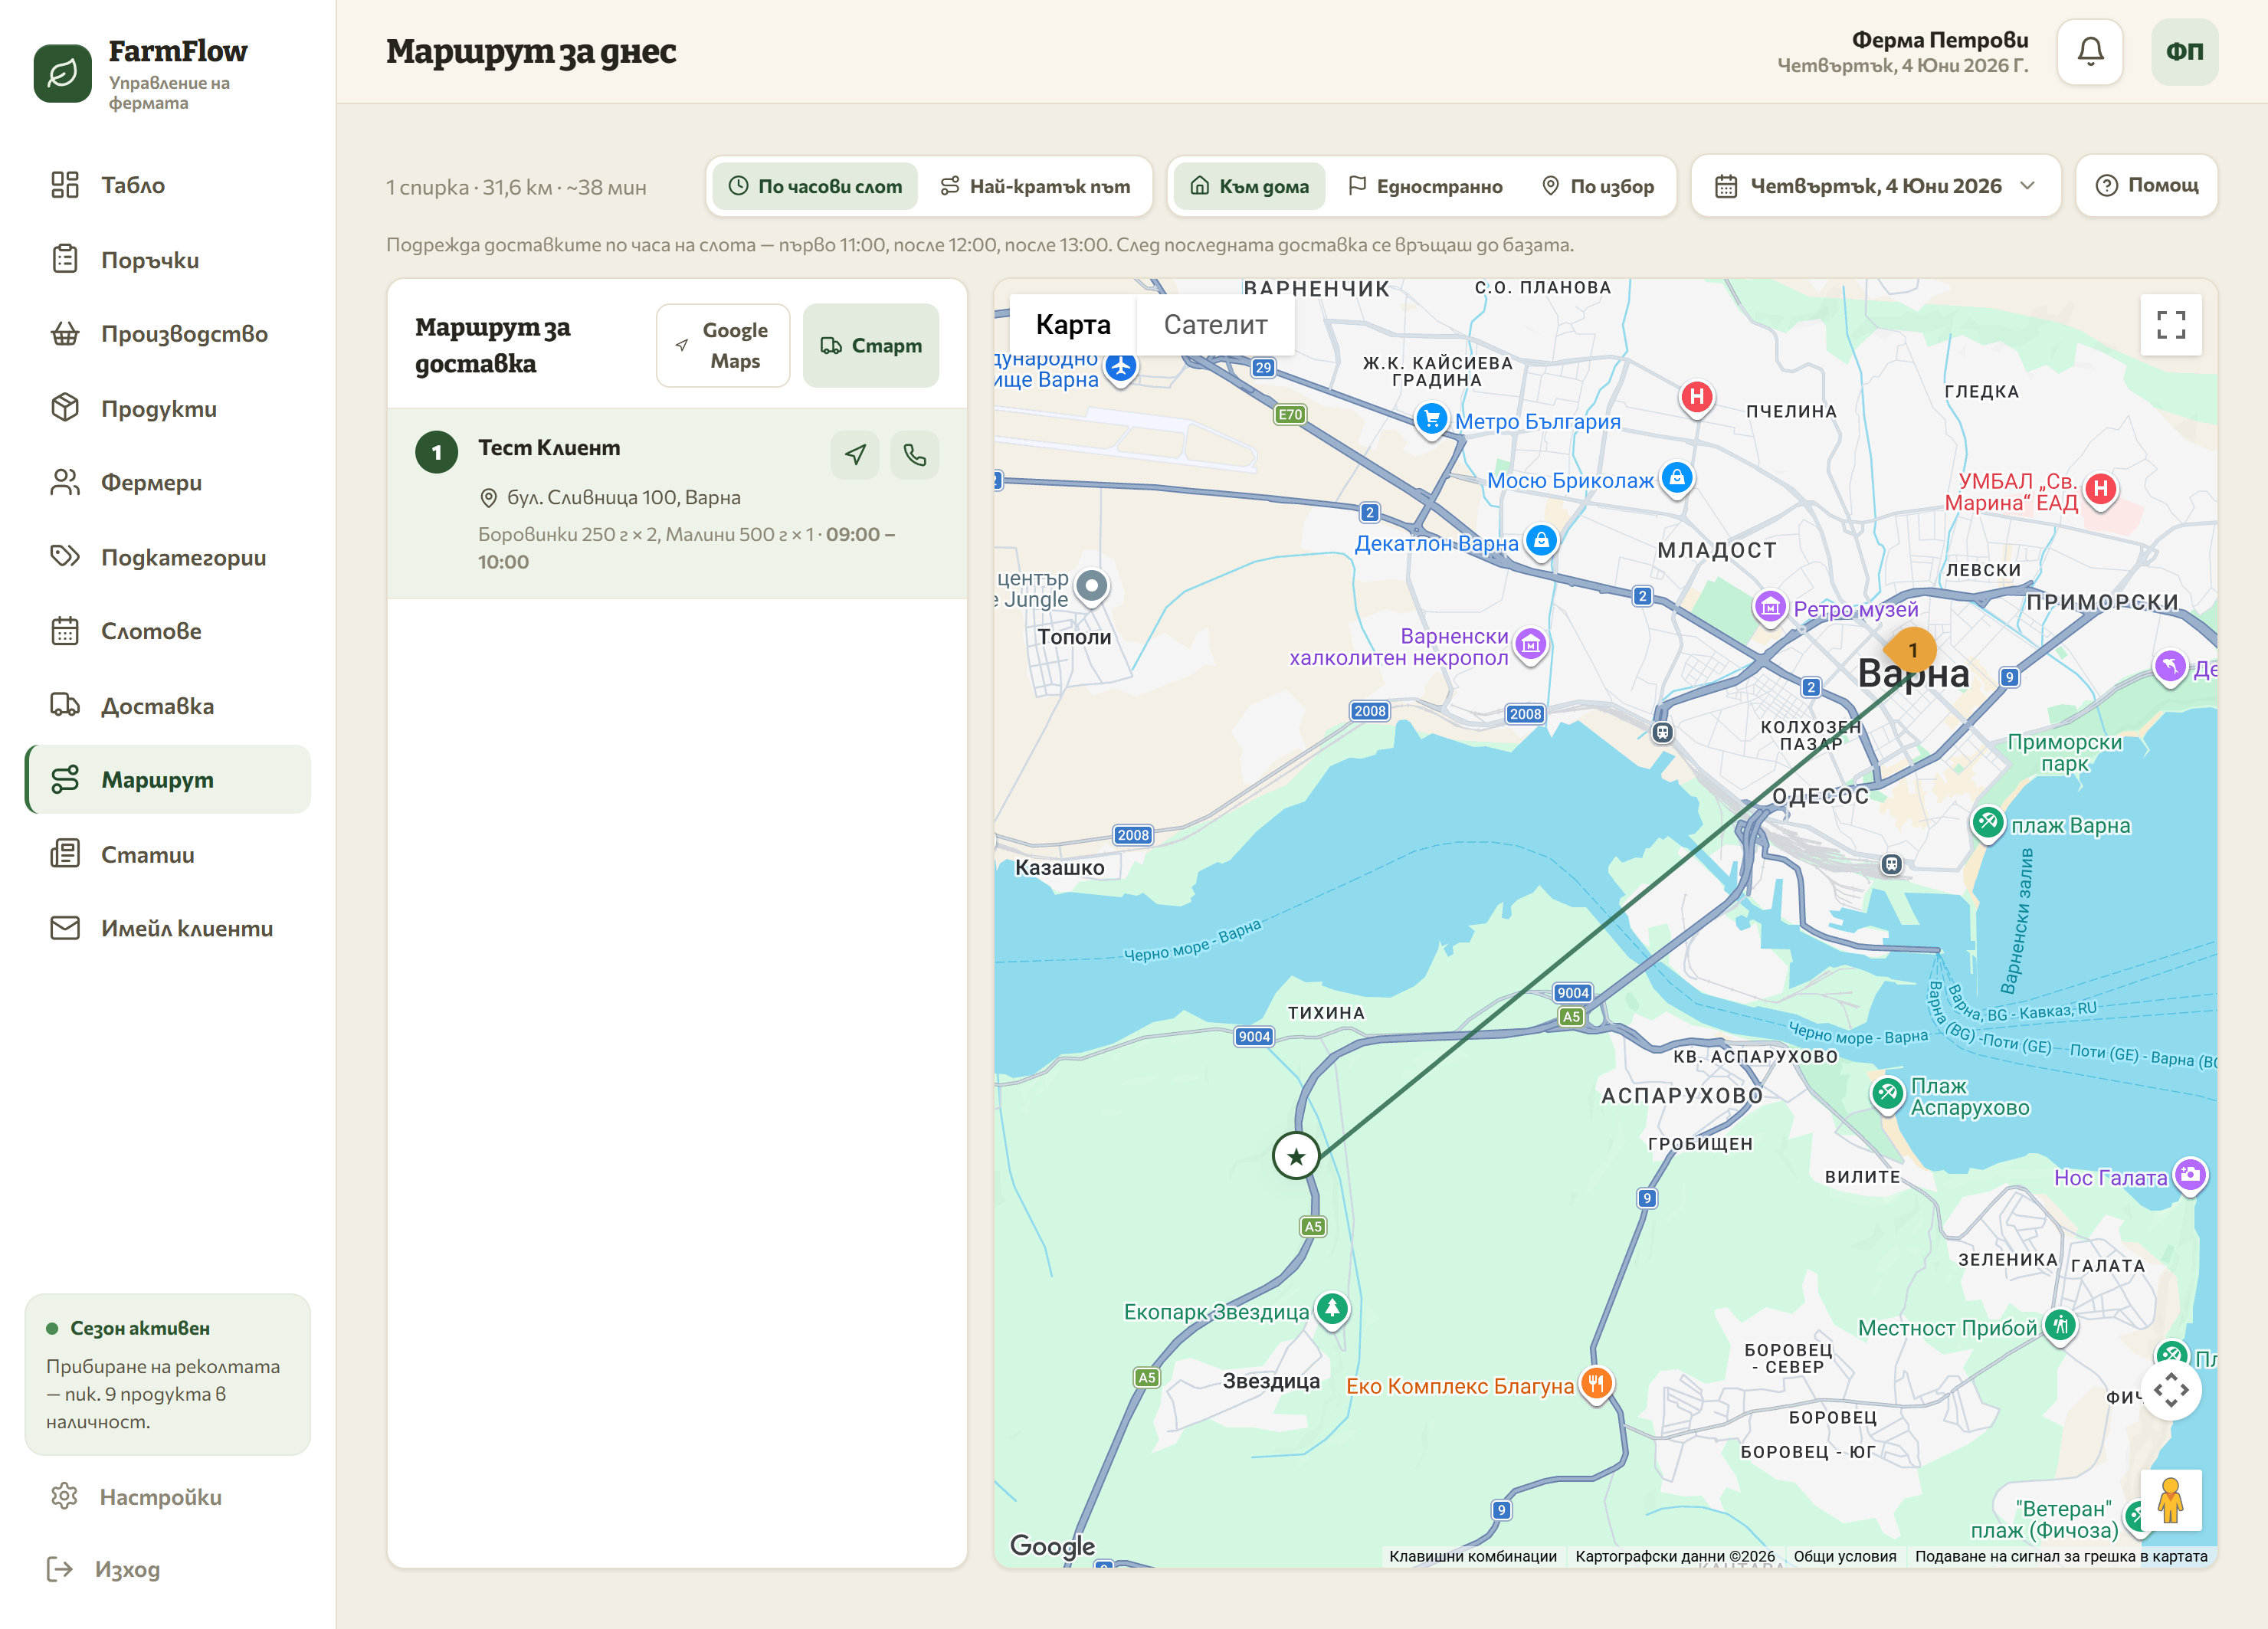Click Мосю Бриколаж shop pin
Viewport: 2268px width, 1629px height.
[x=1677, y=478]
